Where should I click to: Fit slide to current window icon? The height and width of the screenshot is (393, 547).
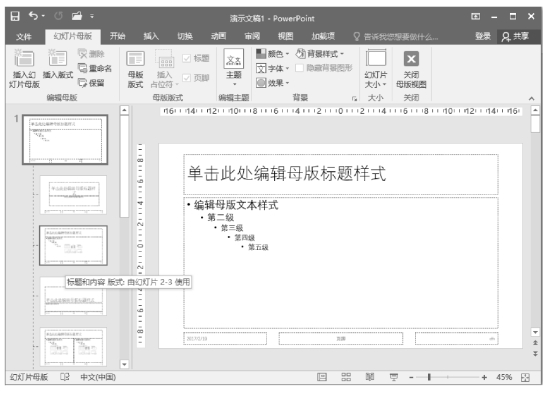pyautogui.click(x=525, y=377)
